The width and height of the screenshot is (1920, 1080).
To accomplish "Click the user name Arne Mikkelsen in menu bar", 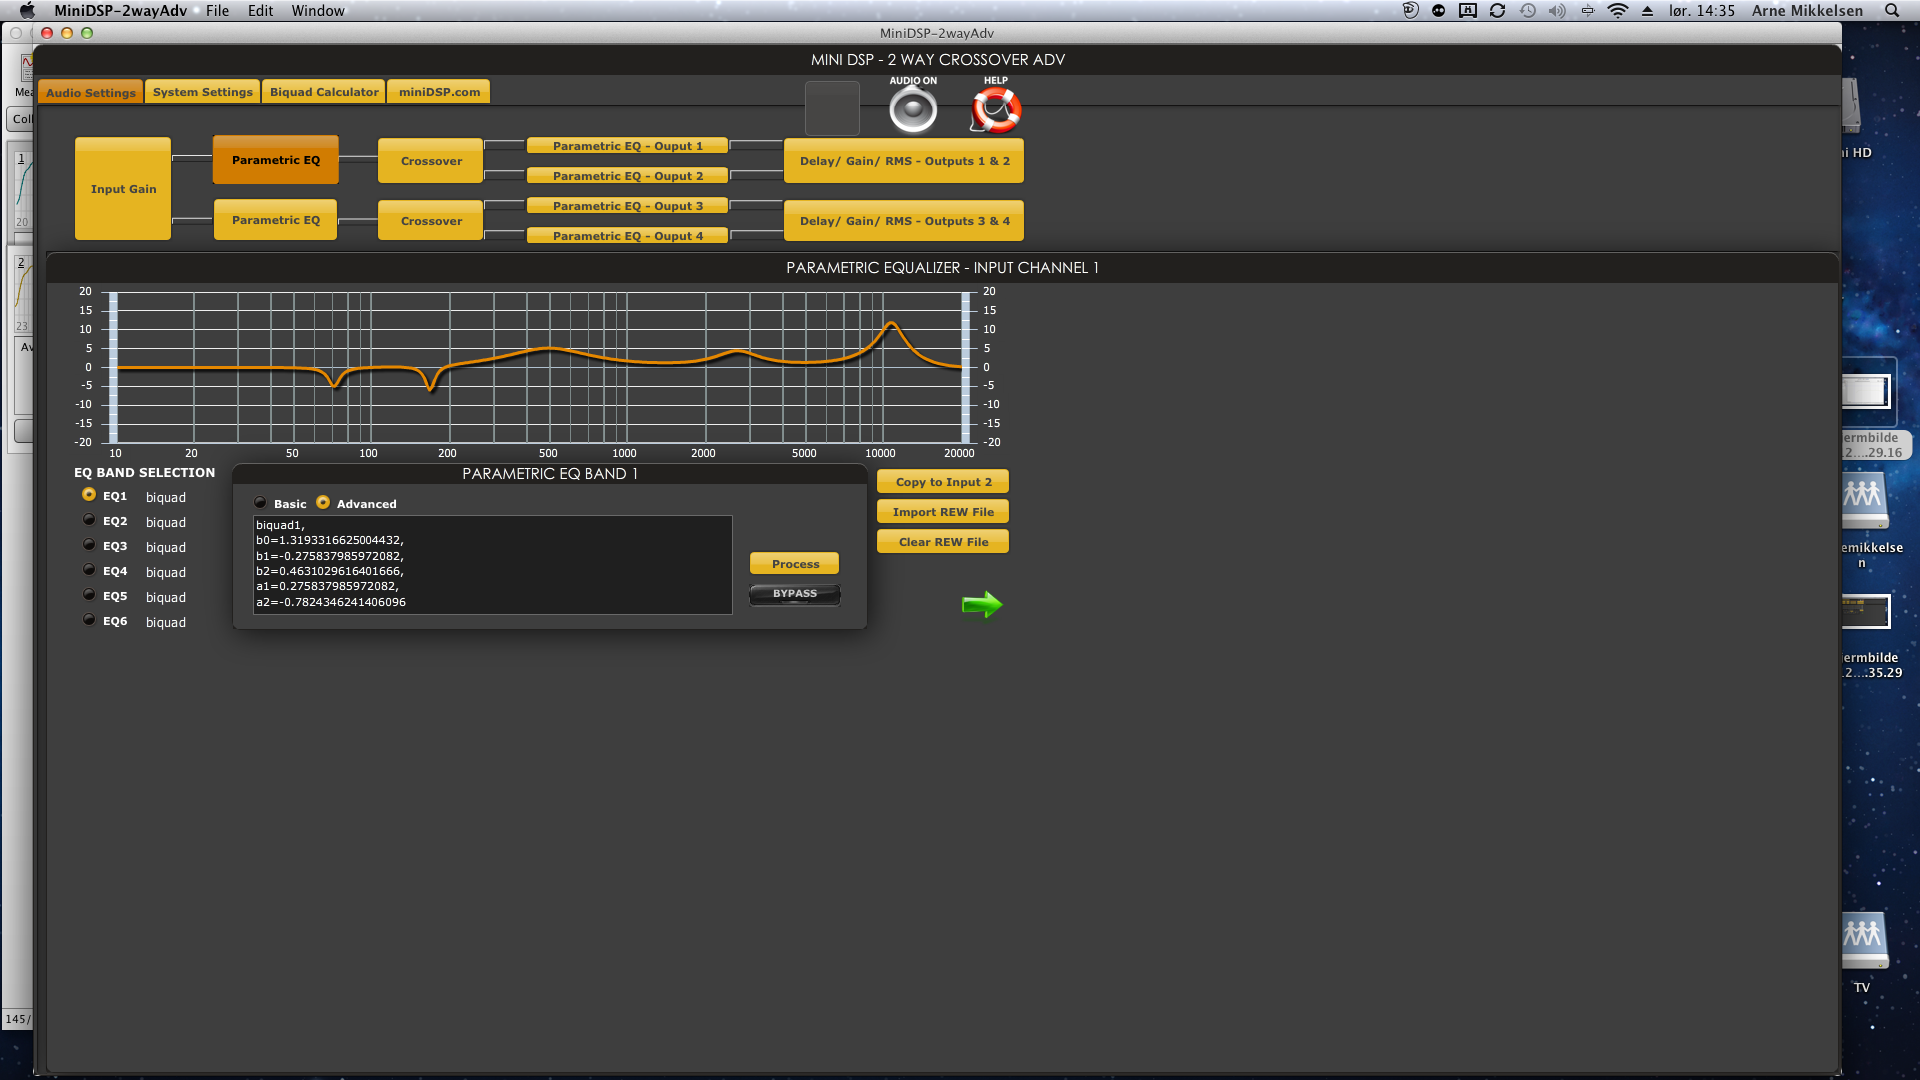I will [1807, 11].
